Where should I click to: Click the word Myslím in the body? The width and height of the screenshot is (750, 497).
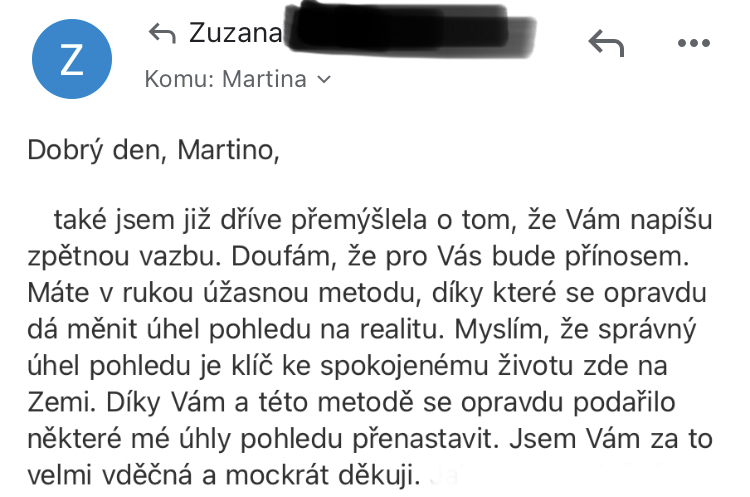501,329
